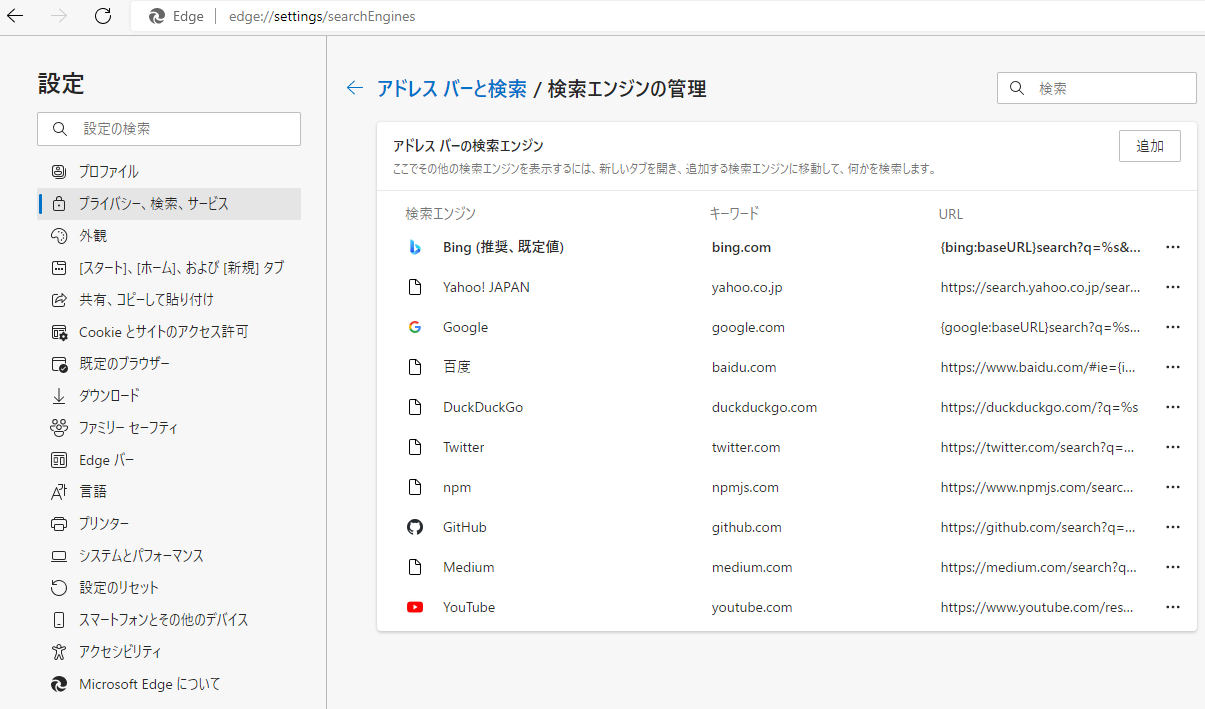Open [スタート]、[ホーム]、および [新規] タブ settings
The width and height of the screenshot is (1205, 709).
169,267
